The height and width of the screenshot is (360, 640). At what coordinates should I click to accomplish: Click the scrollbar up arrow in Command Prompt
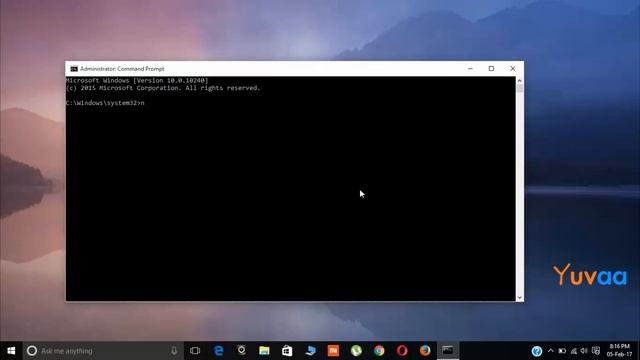pos(520,80)
